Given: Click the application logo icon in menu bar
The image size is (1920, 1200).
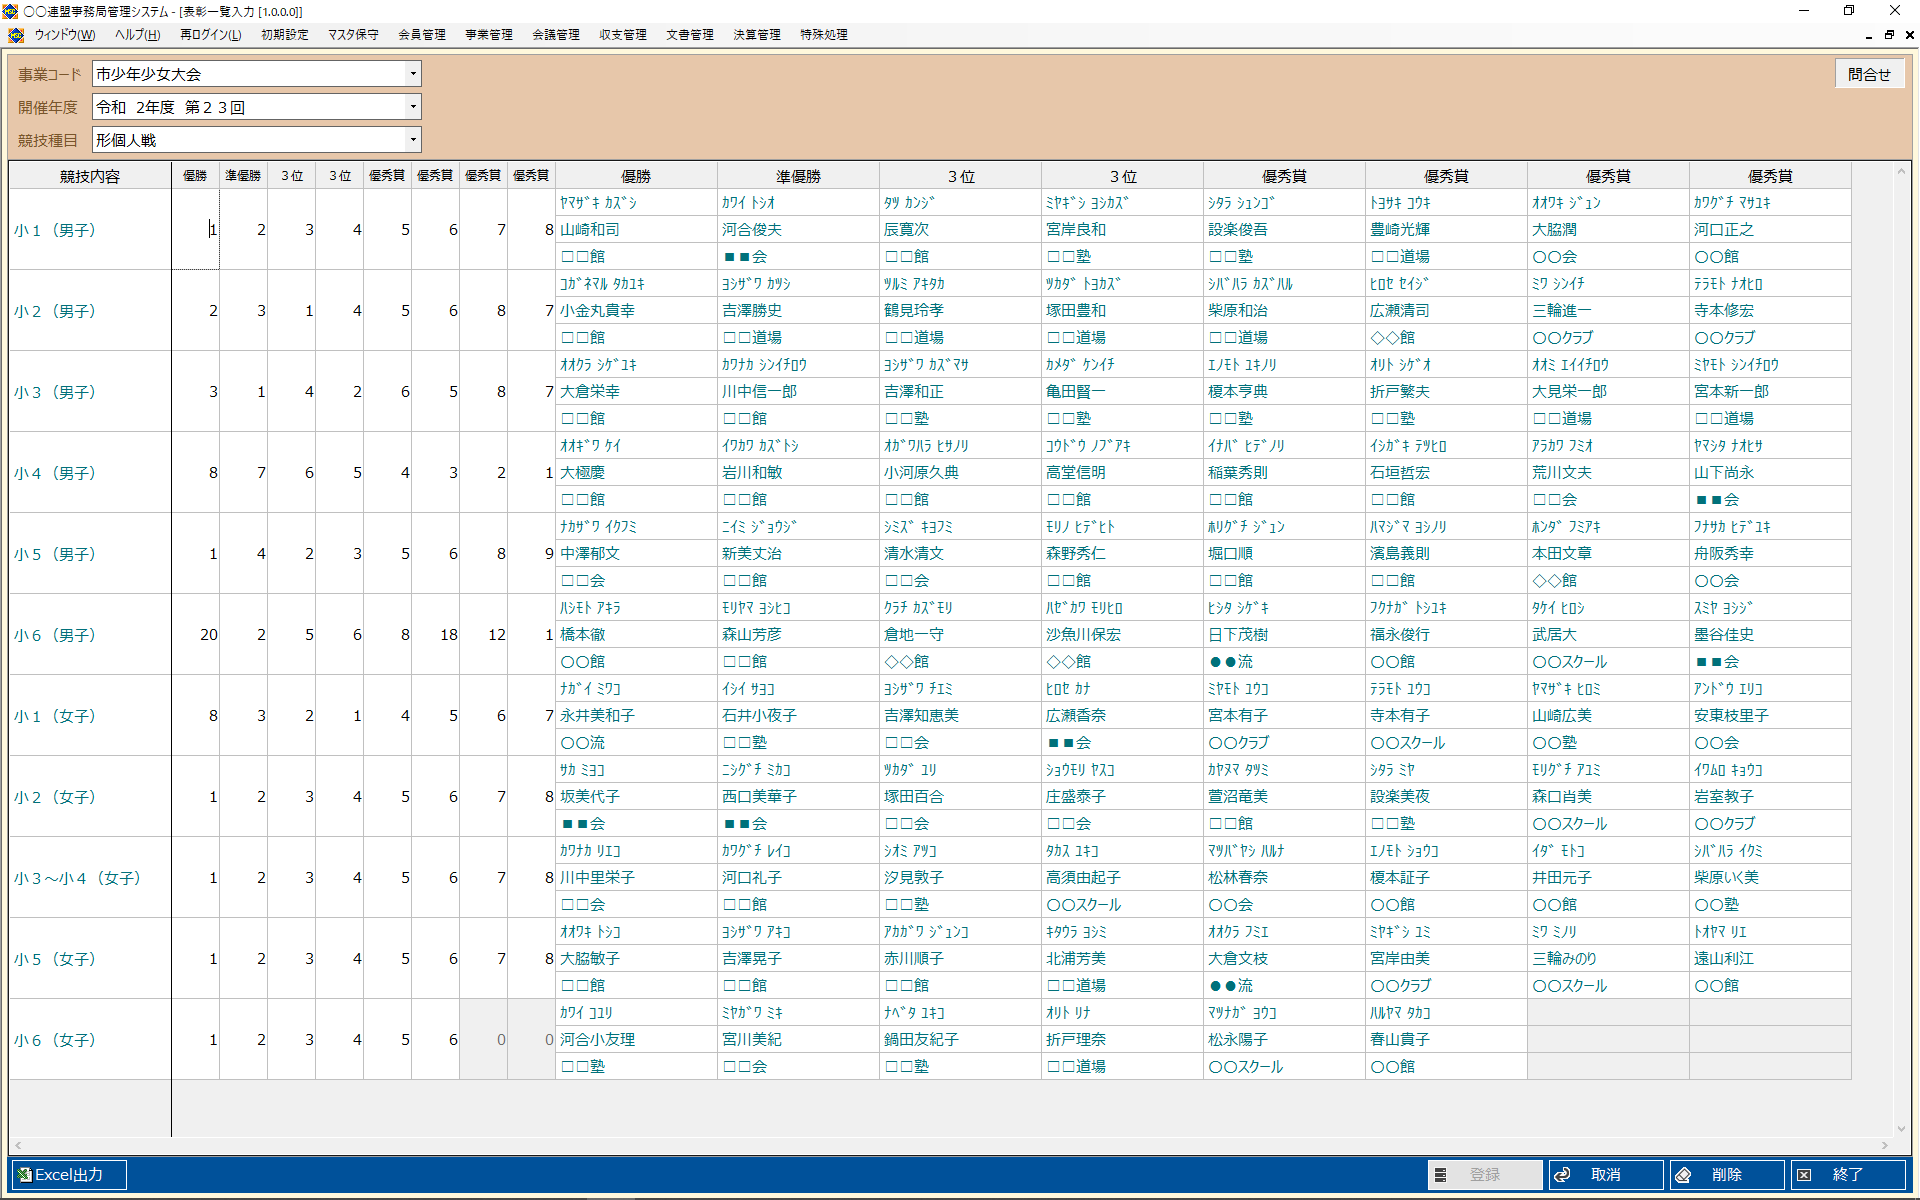Looking at the screenshot, I should (x=16, y=35).
